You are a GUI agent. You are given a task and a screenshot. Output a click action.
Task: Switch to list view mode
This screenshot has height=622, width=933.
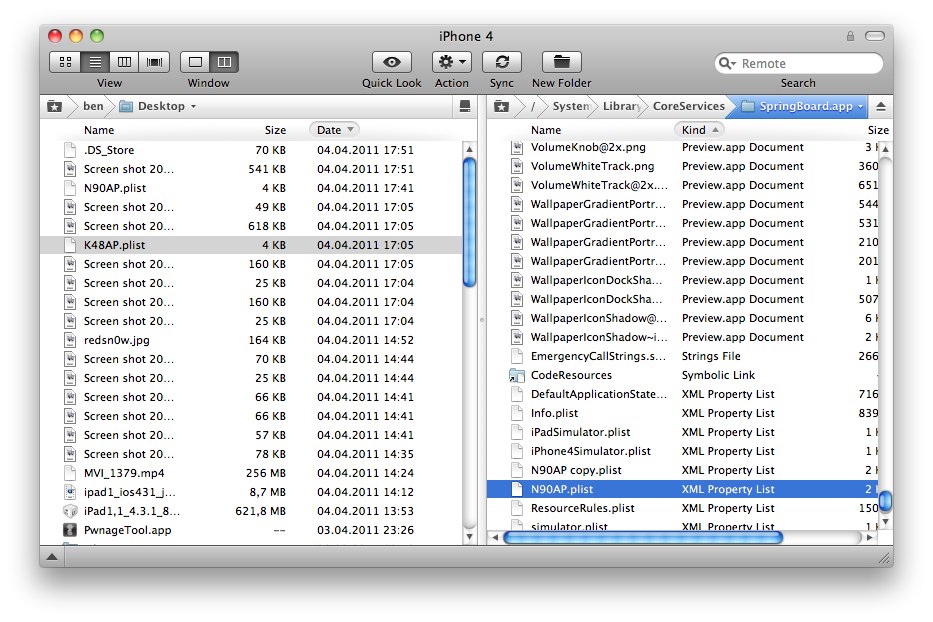[95, 62]
